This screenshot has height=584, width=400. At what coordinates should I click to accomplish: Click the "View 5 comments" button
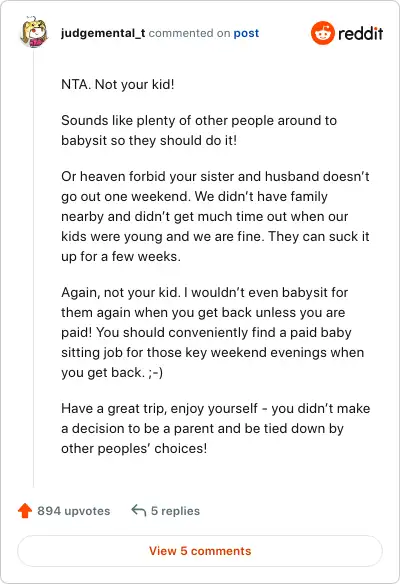pyautogui.click(x=200, y=551)
